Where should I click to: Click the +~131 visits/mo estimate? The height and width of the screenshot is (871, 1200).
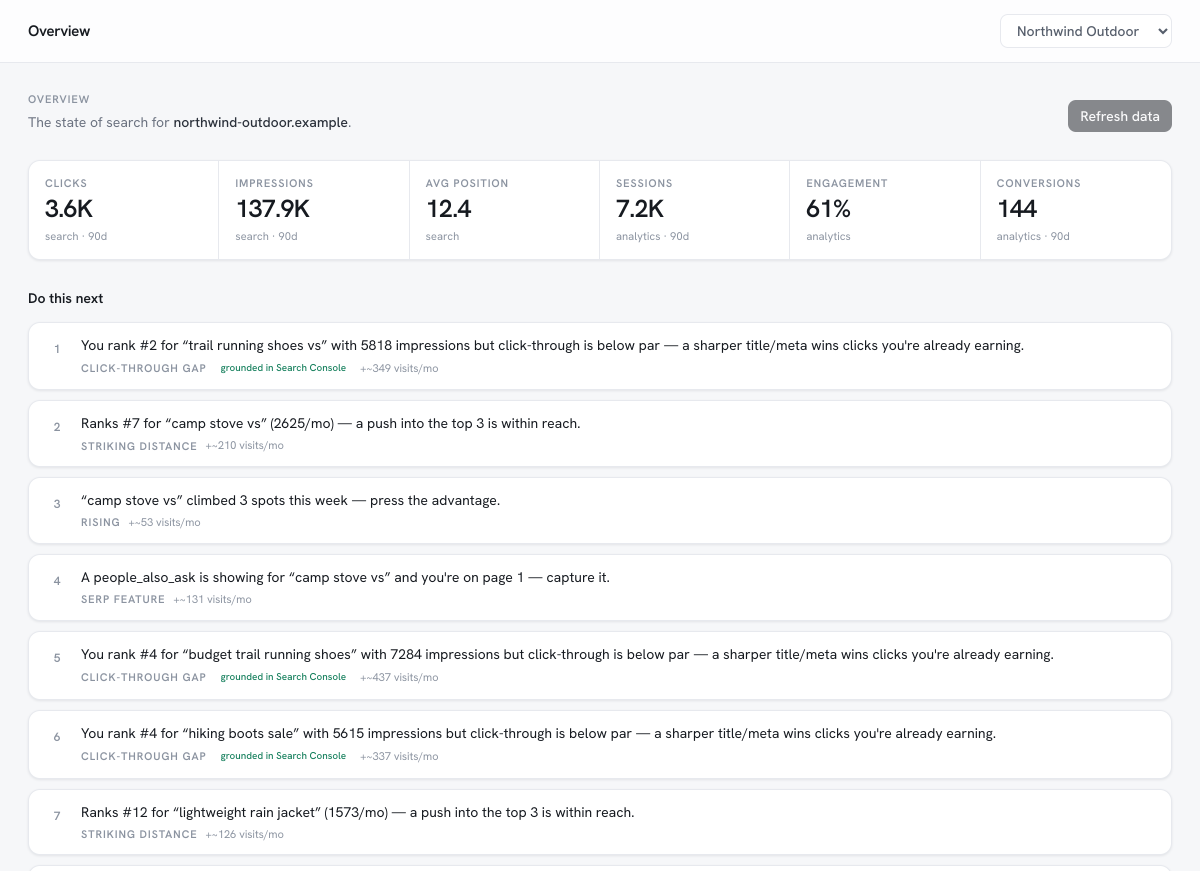(x=212, y=600)
